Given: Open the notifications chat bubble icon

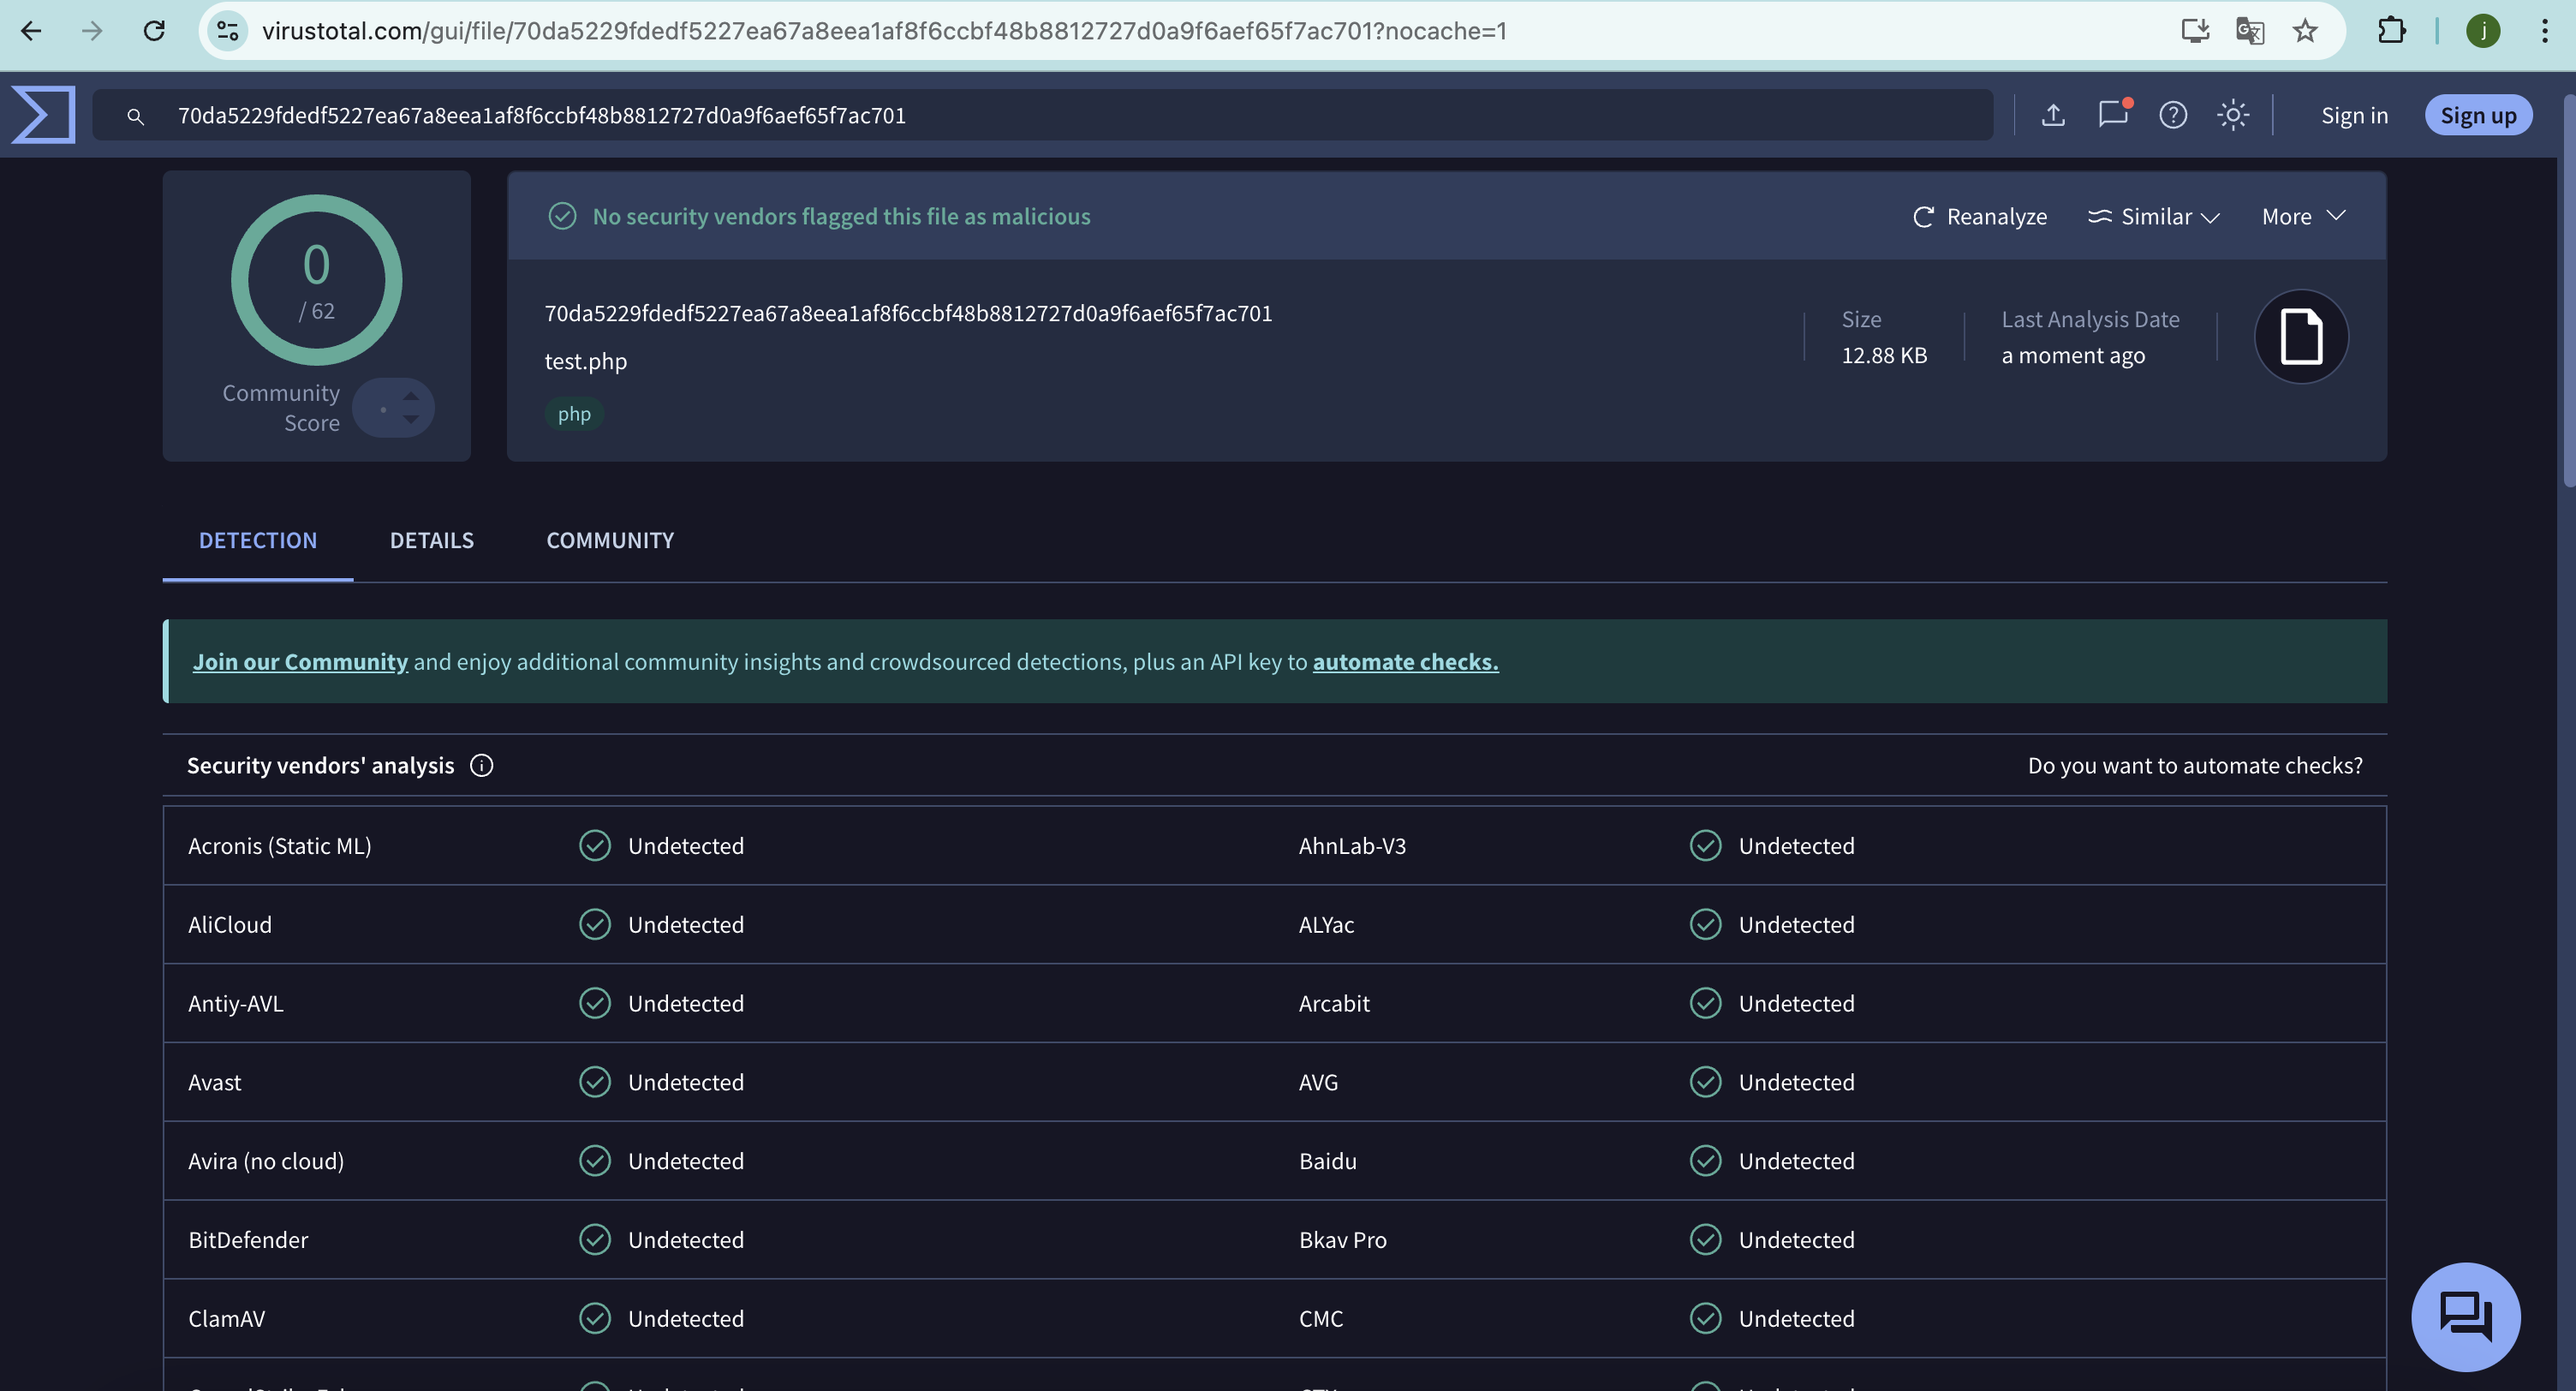Looking at the screenshot, I should [2112, 114].
